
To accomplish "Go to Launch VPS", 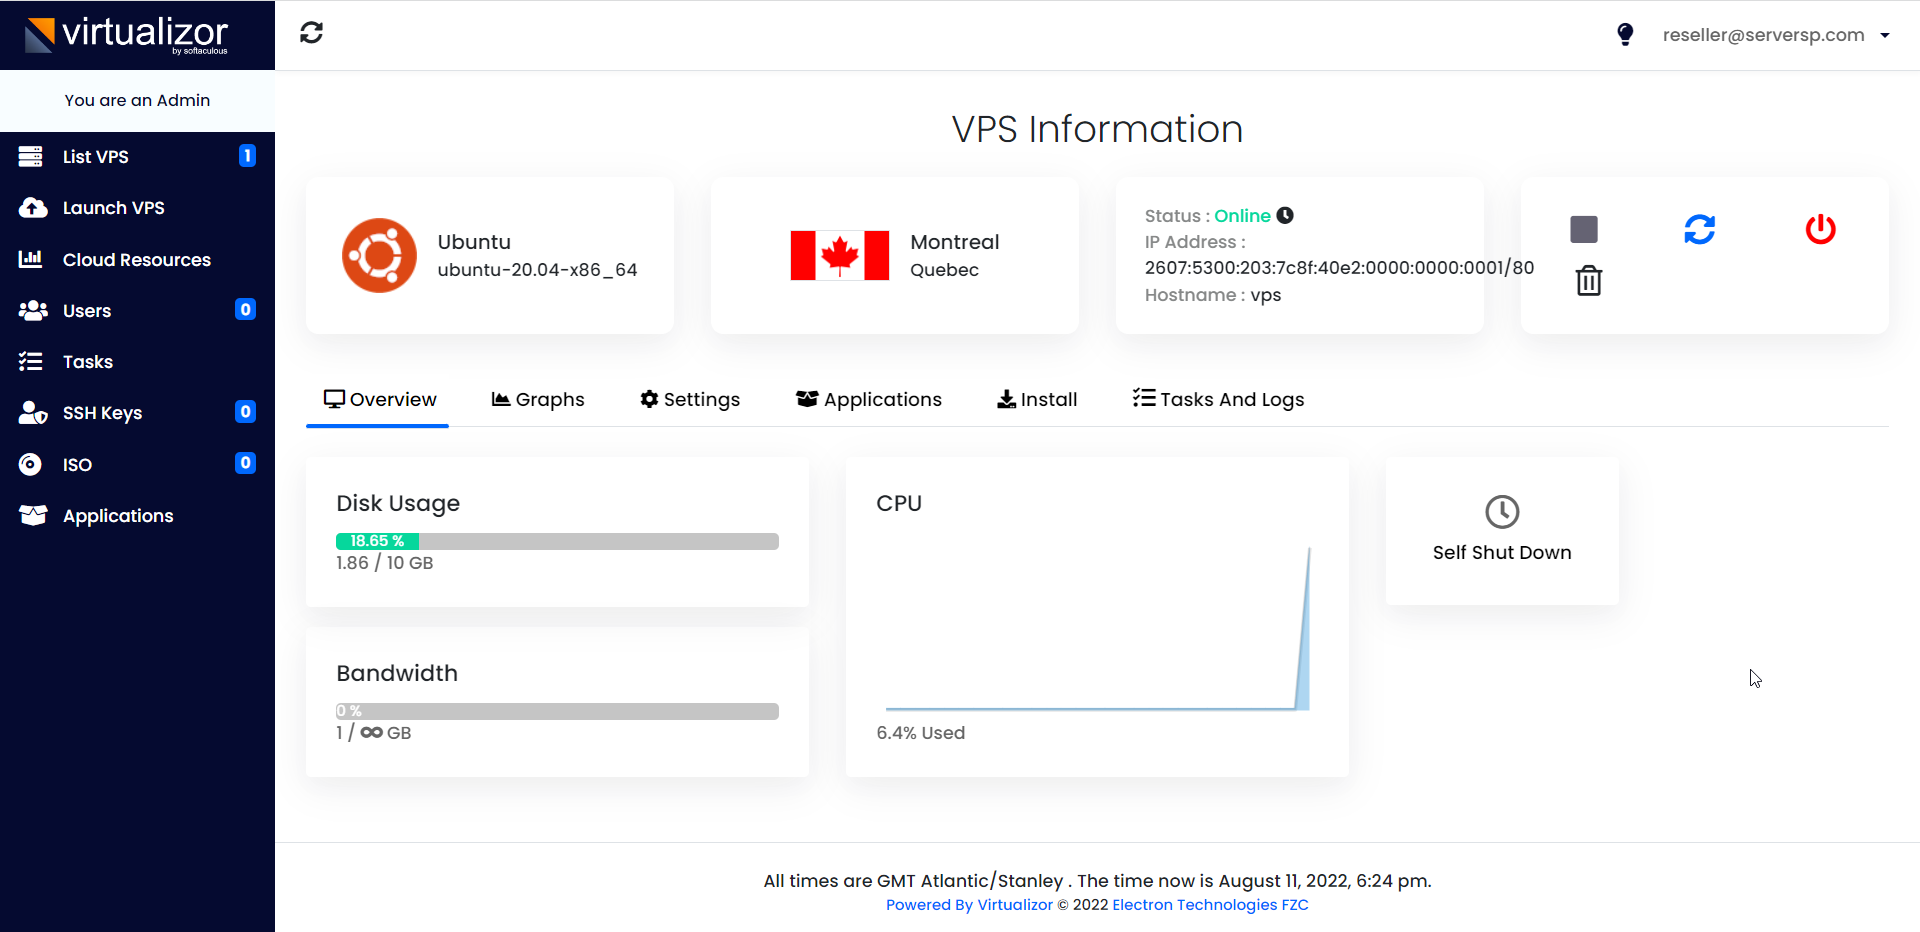I will click(x=137, y=208).
